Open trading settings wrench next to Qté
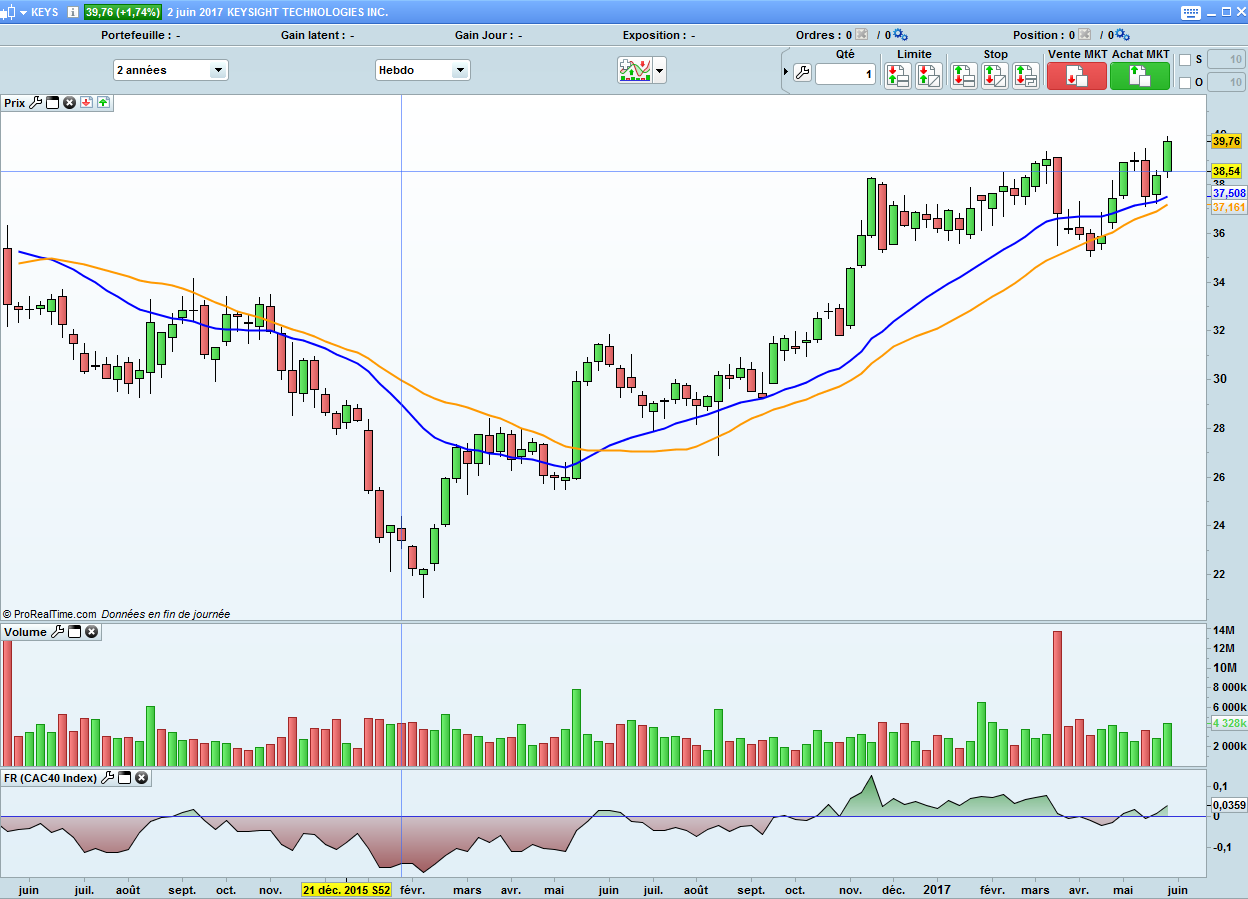Image resolution: width=1248 pixels, height=899 pixels. (803, 73)
